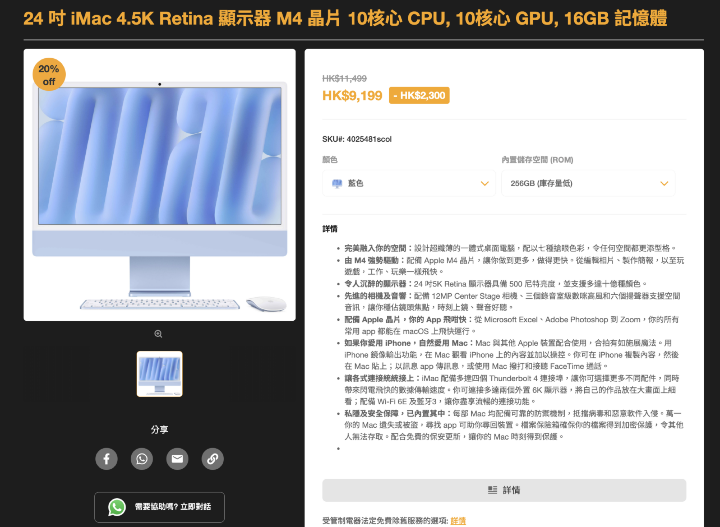Click the 如果你愛用 iPhone bullet point
This screenshot has width=720, height=527.
(512, 354)
